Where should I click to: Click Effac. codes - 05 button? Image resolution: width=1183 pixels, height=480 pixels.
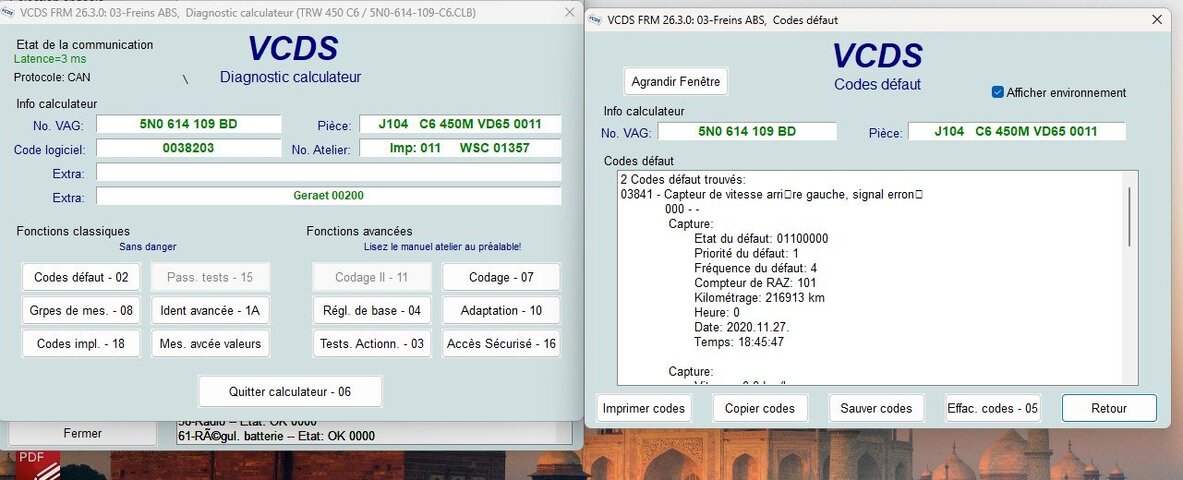pyautogui.click(x=992, y=408)
